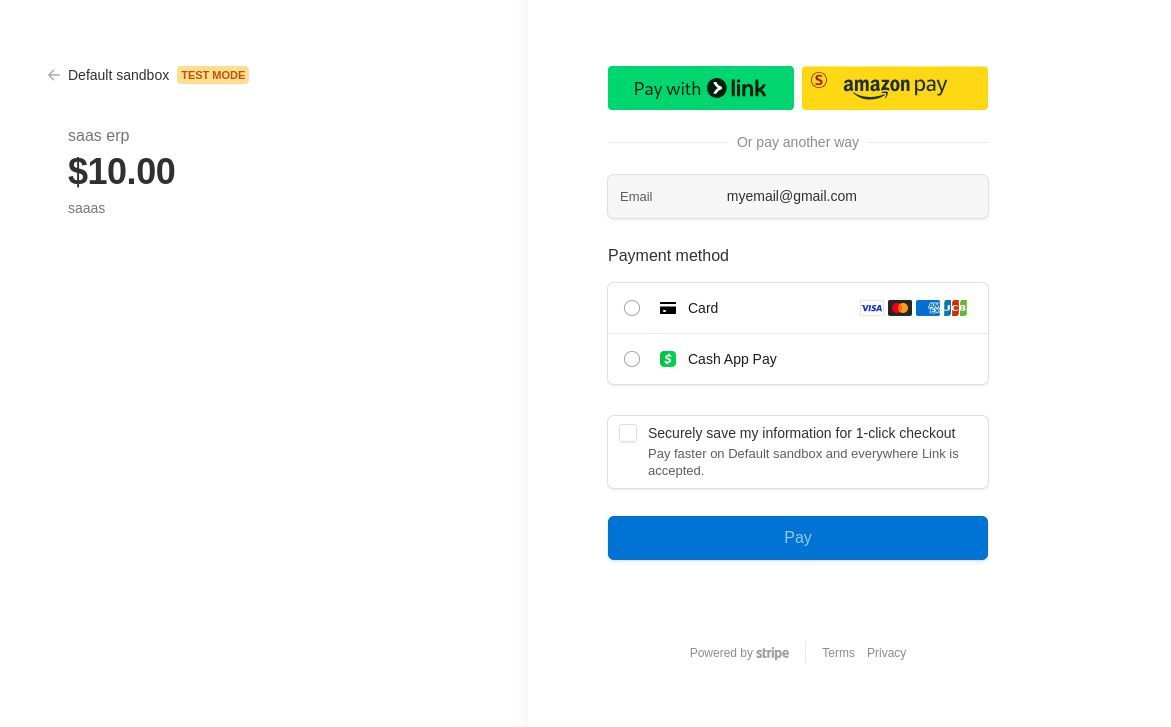The image size is (1171, 727).
Task: Click the green Cash App icon
Action: tap(668, 359)
